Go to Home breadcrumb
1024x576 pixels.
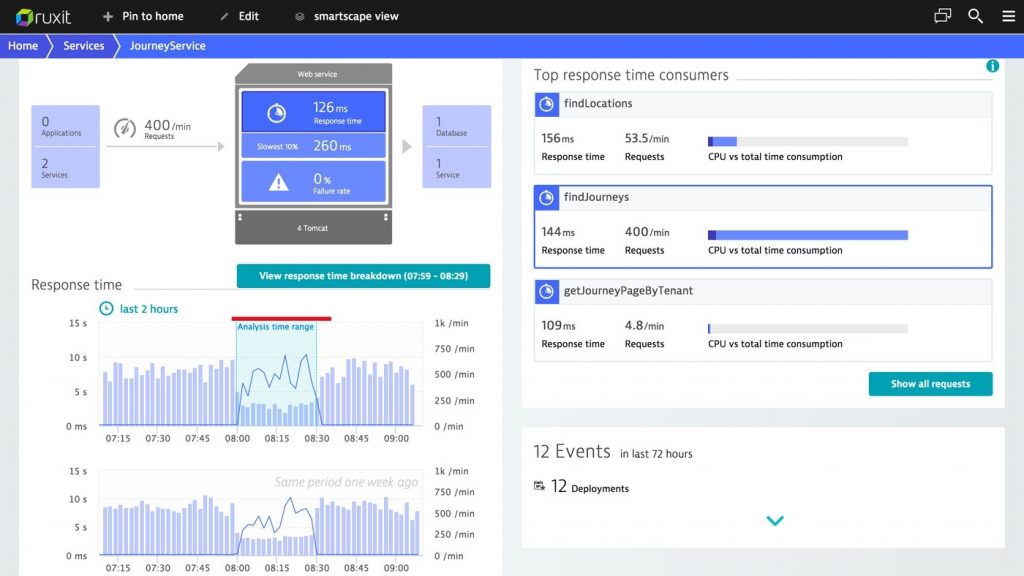[x=23, y=46]
